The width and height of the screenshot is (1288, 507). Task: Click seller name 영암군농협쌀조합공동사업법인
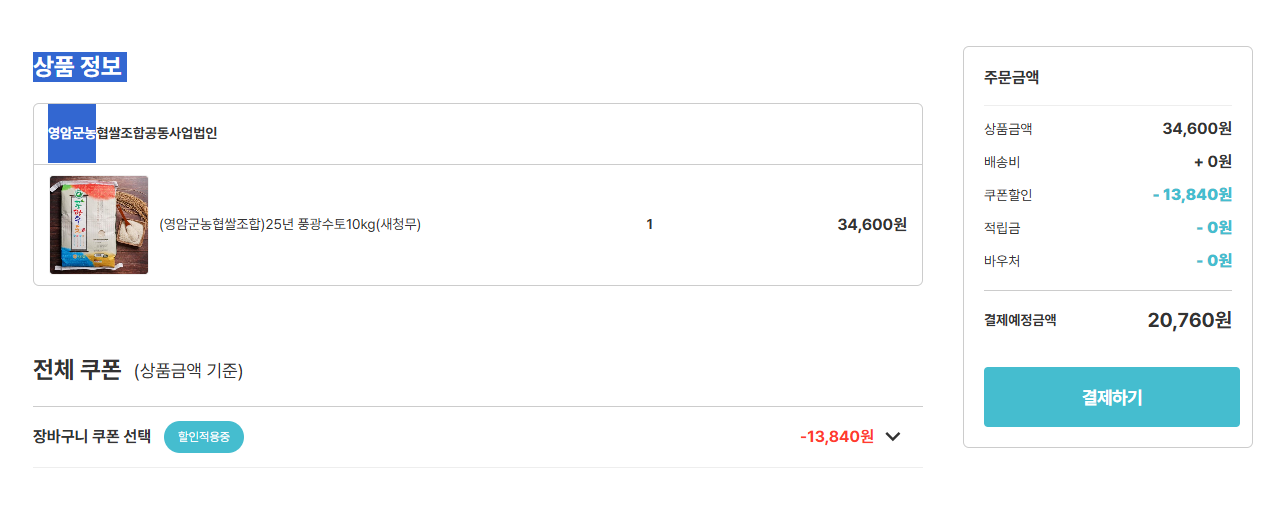(133, 133)
